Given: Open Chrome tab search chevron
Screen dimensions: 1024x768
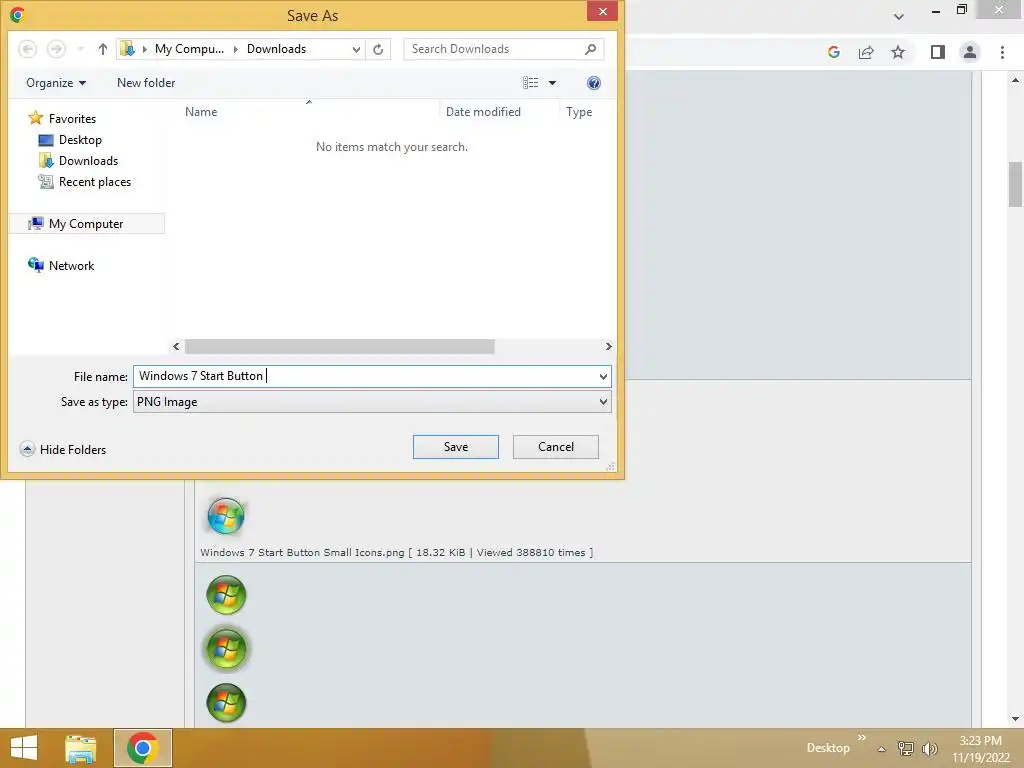Looking at the screenshot, I should tap(899, 16).
